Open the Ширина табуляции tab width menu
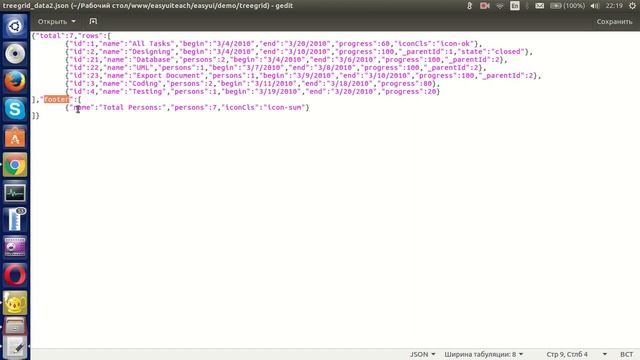This screenshot has height=360, width=640. coord(484,354)
